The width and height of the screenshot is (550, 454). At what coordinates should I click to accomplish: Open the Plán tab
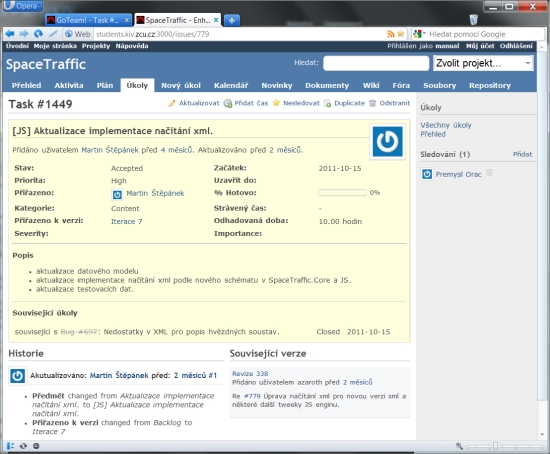pyautogui.click(x=105, y=85)
